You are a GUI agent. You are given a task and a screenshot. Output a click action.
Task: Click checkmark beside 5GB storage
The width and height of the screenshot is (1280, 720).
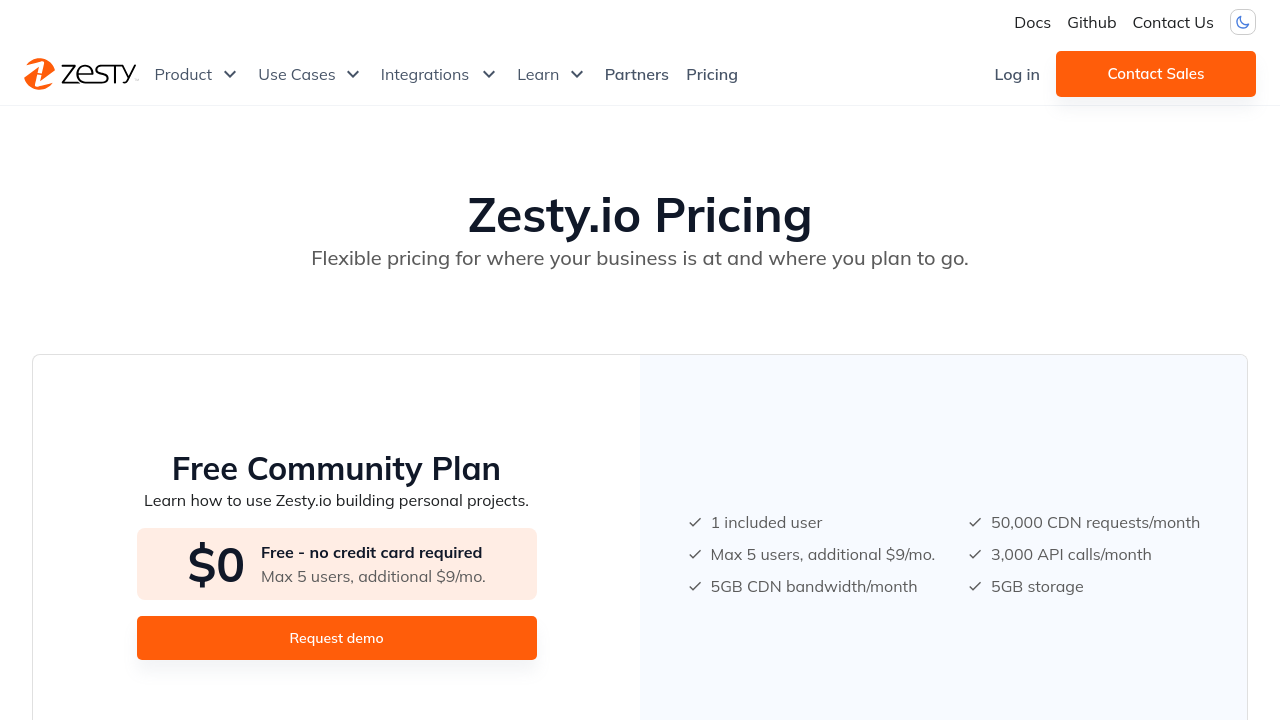[x=975, y=586]
